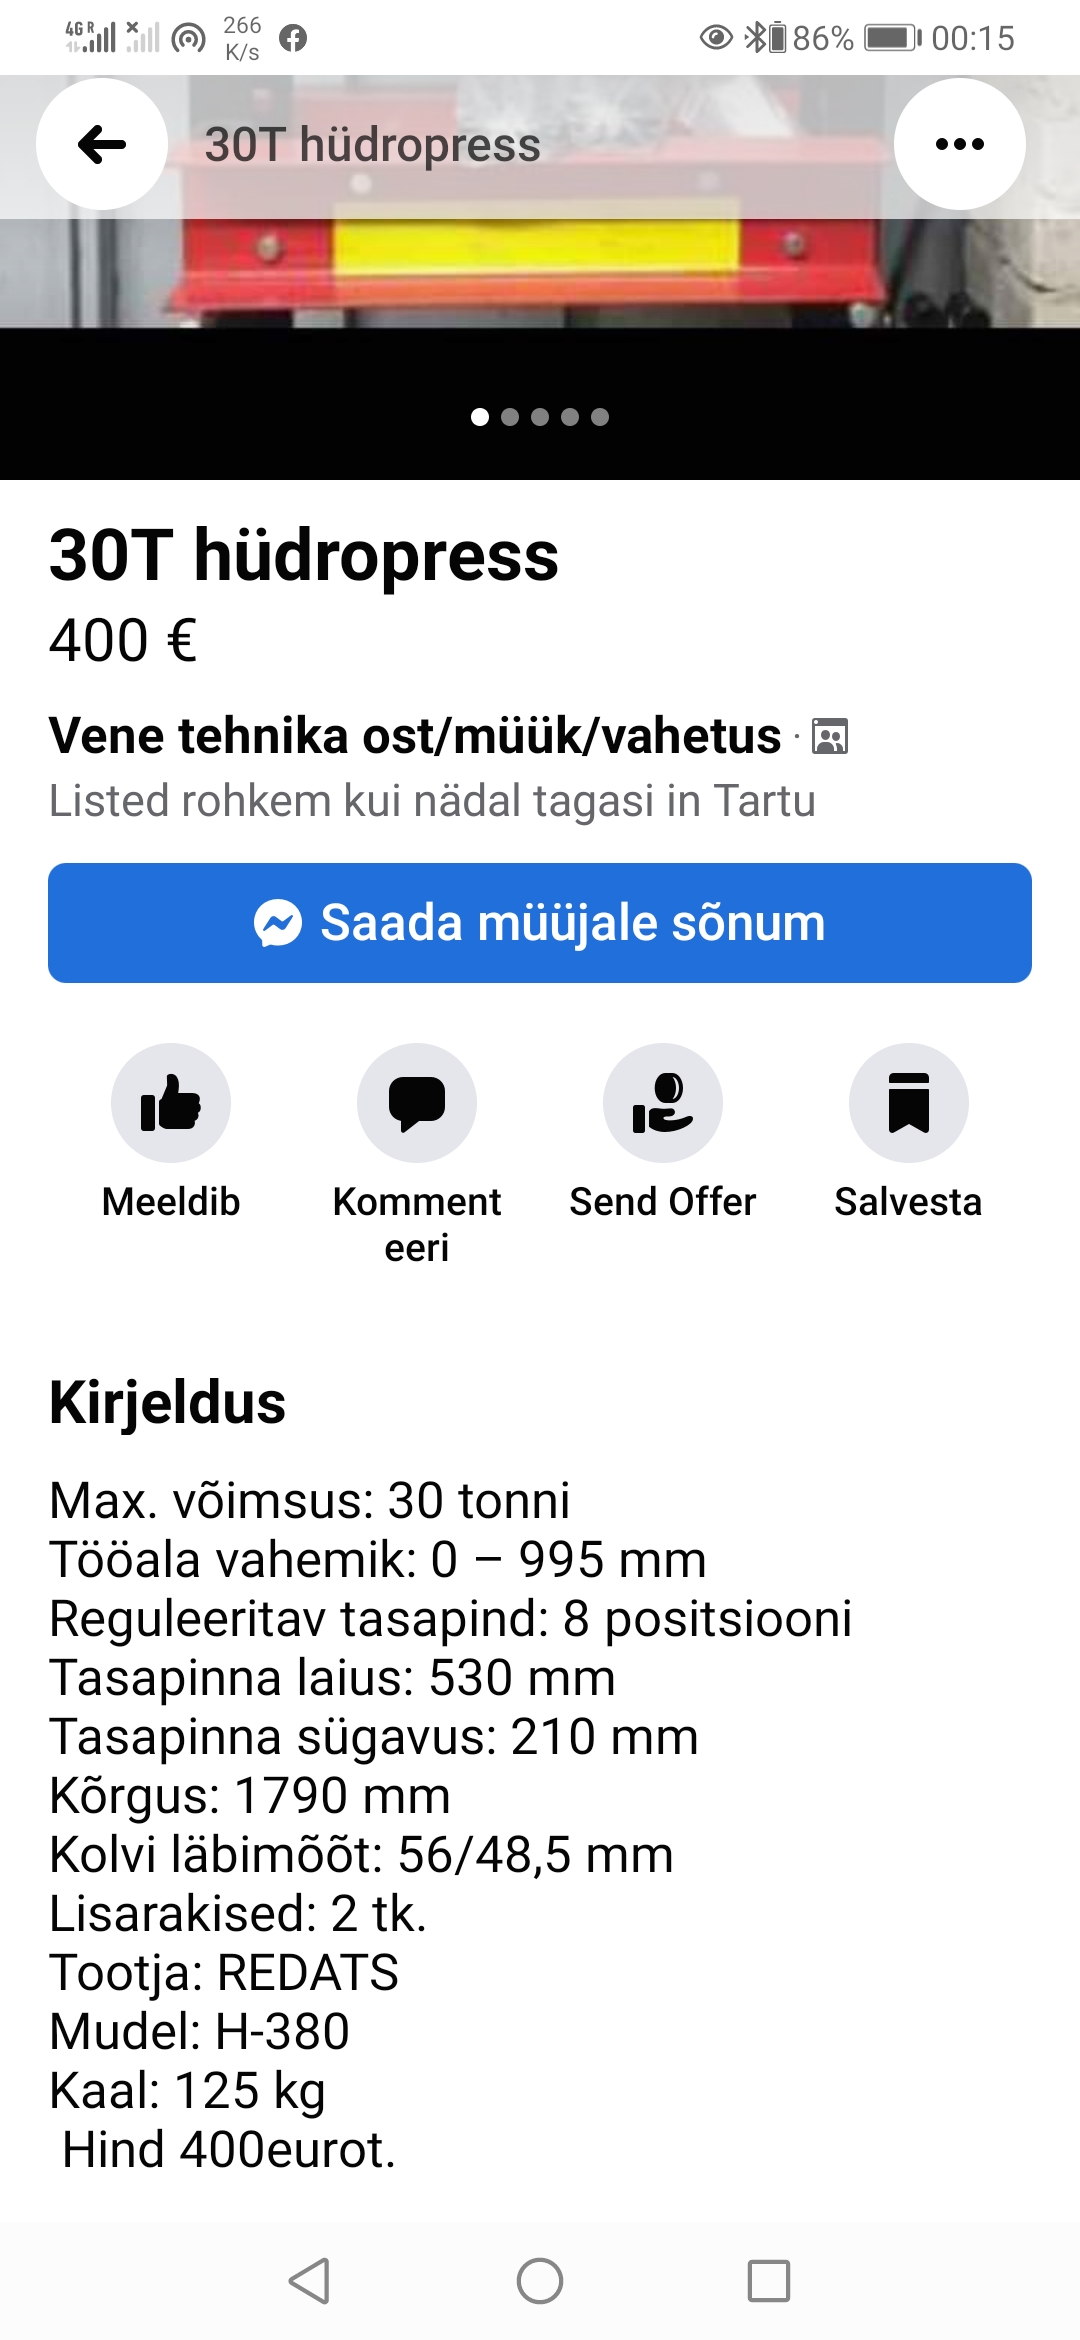This screenshot has width=1080, height=2340.
Task: Tap the 30T hüdropress listing title
Action: pyautogui.click(x=304, y=556)
